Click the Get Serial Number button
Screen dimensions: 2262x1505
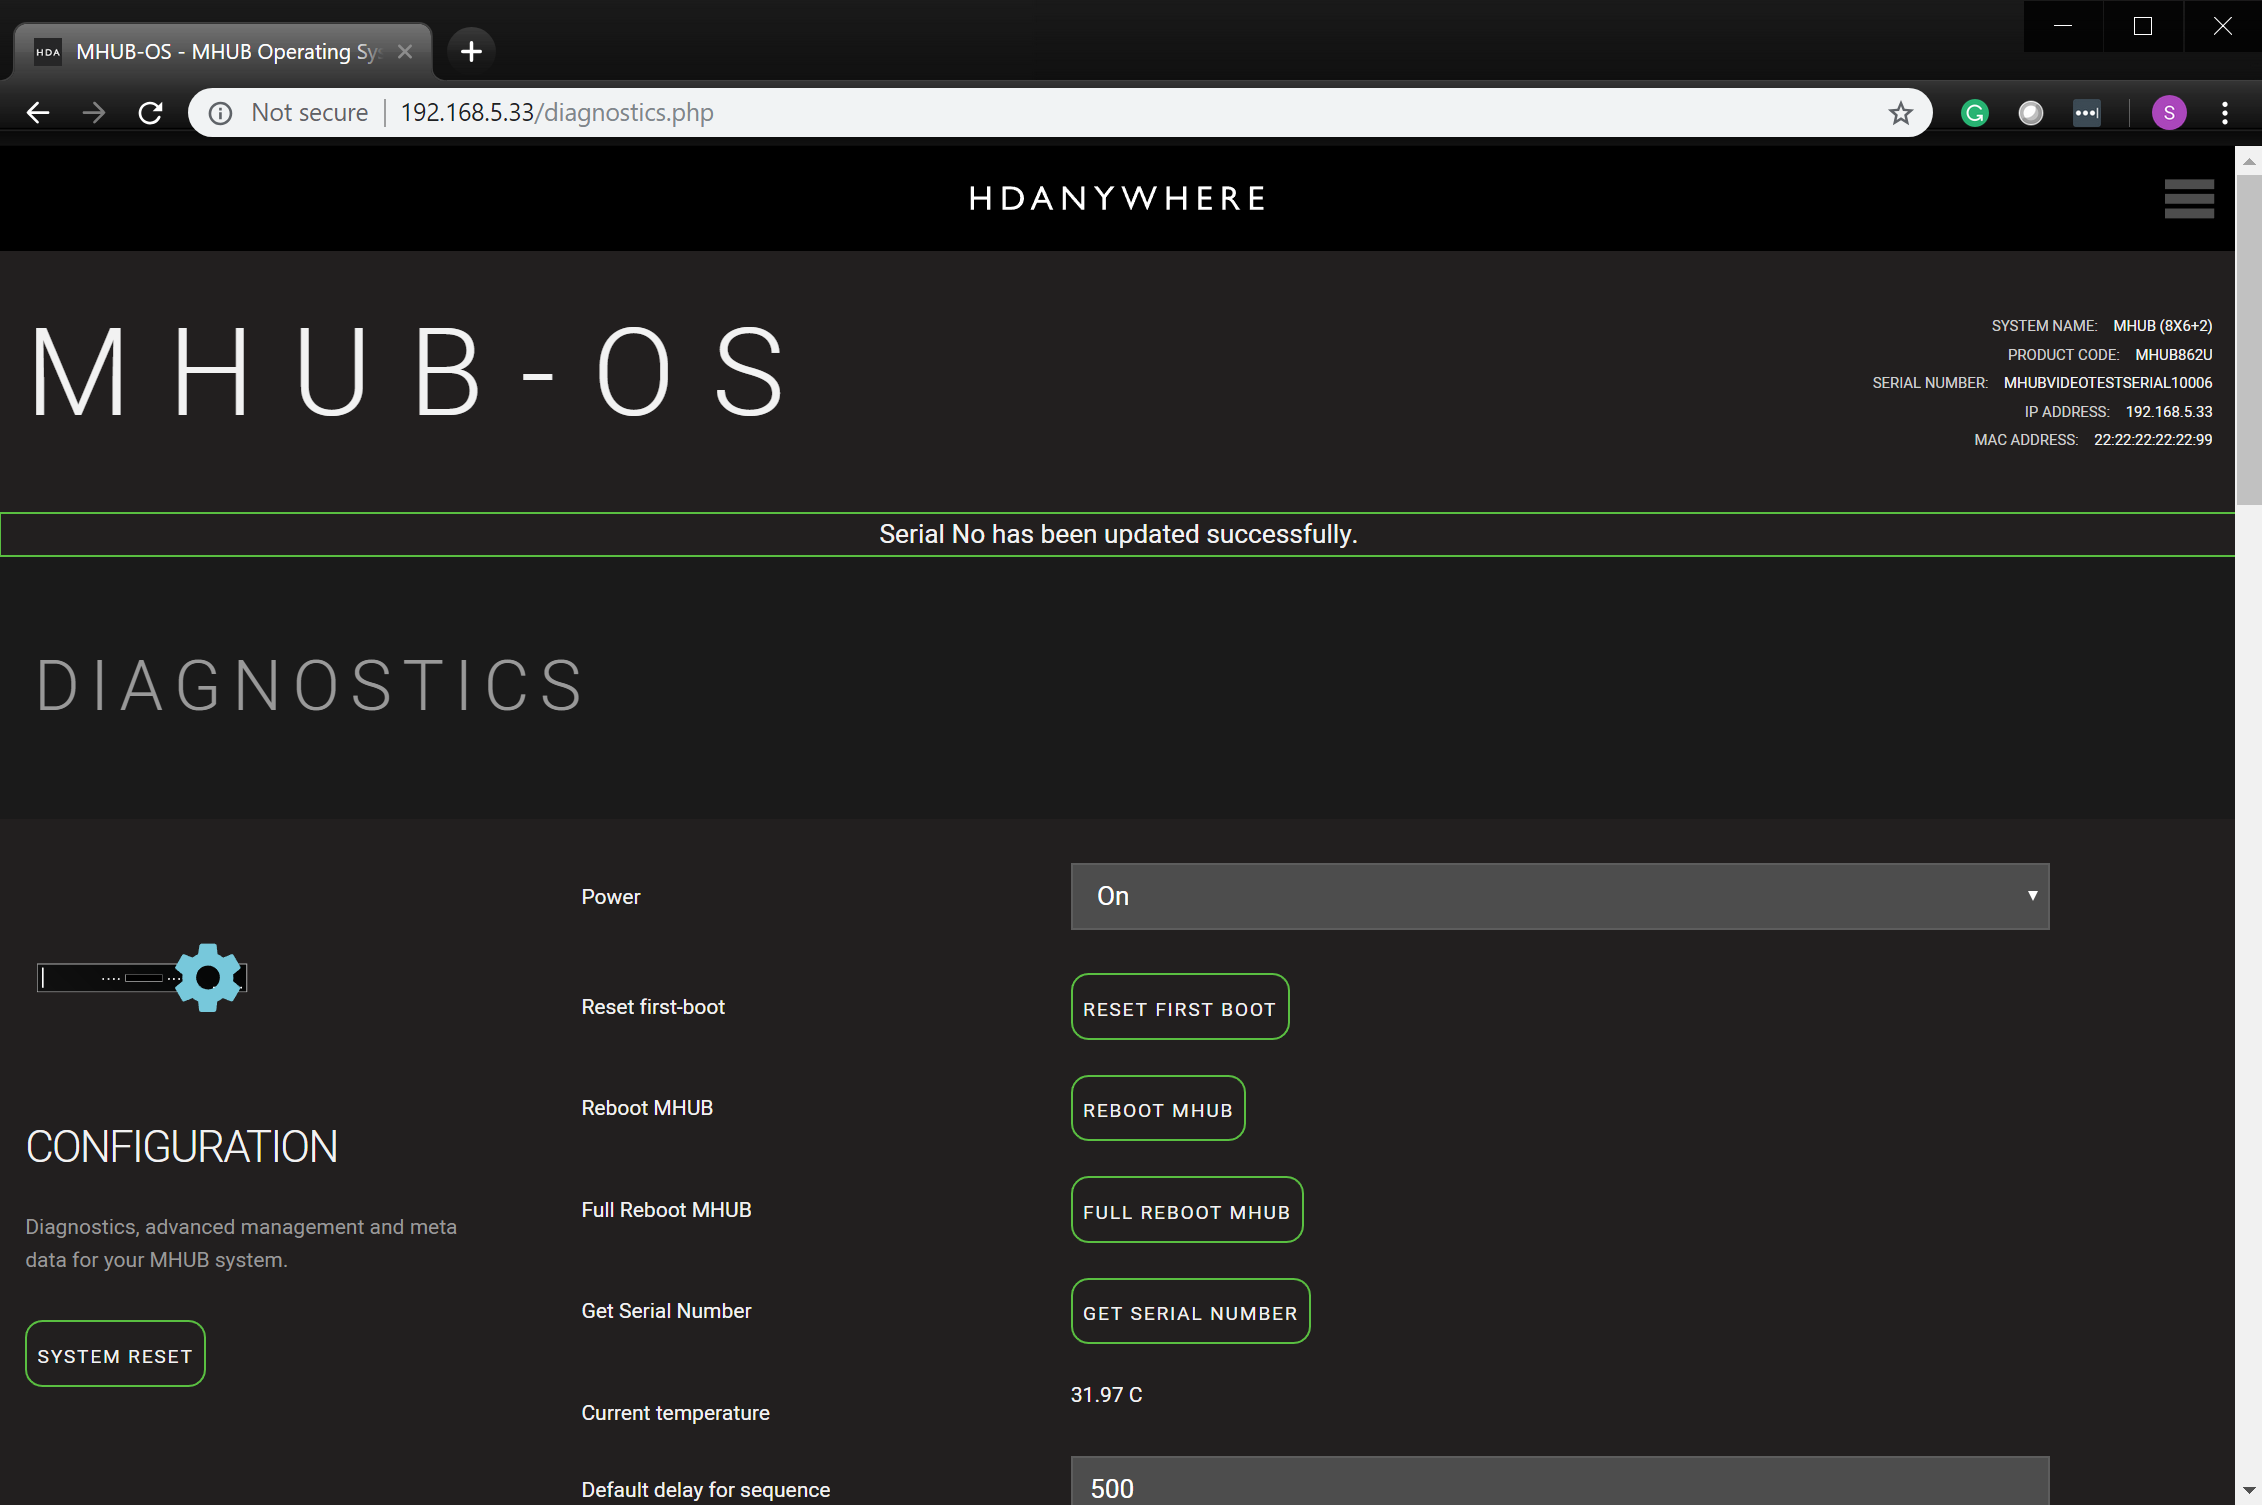tap(1190, 1312)
